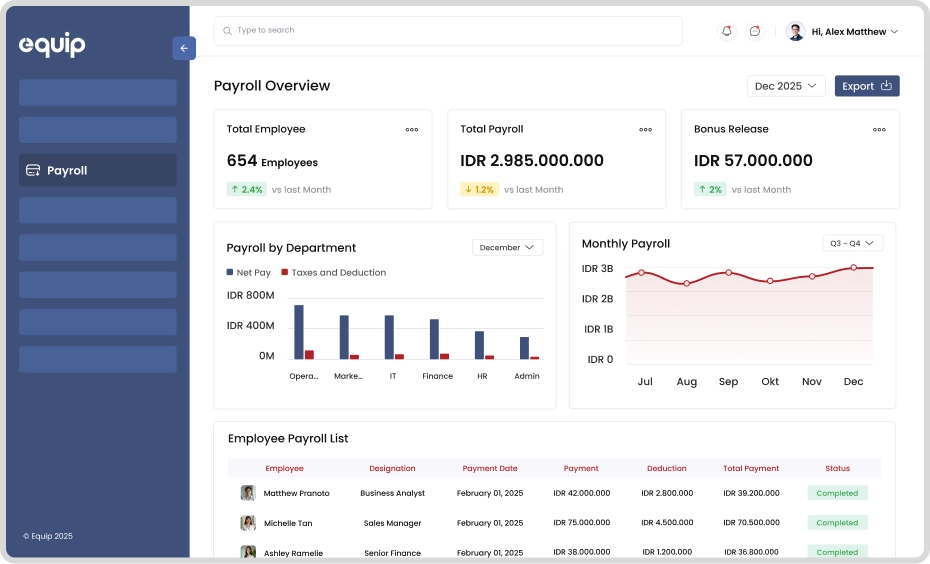Click Alex Matthew's profile avatar
The image size is (930, 564).
796,31
